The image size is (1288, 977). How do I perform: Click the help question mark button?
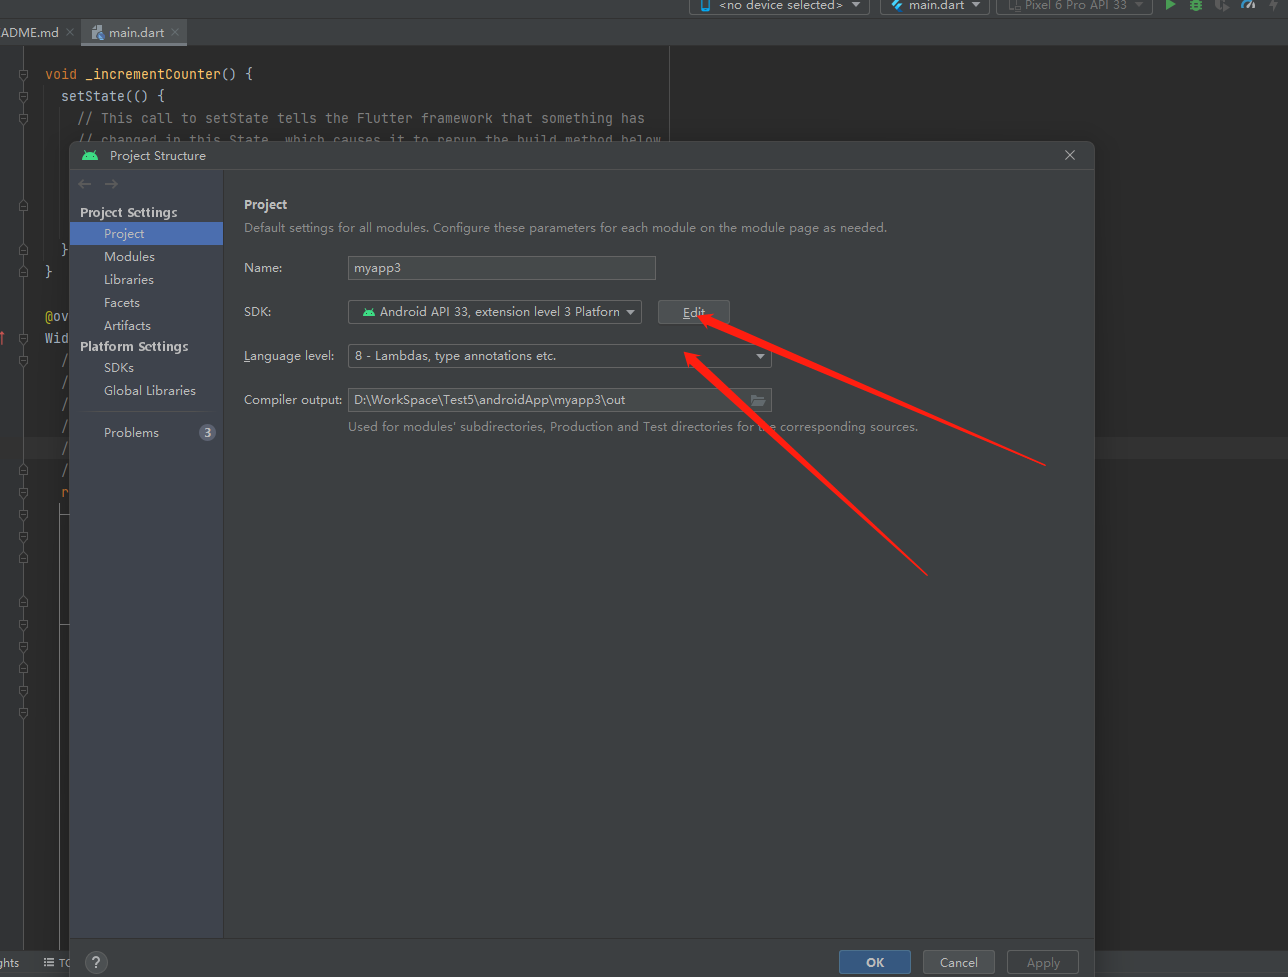point(96,963)
